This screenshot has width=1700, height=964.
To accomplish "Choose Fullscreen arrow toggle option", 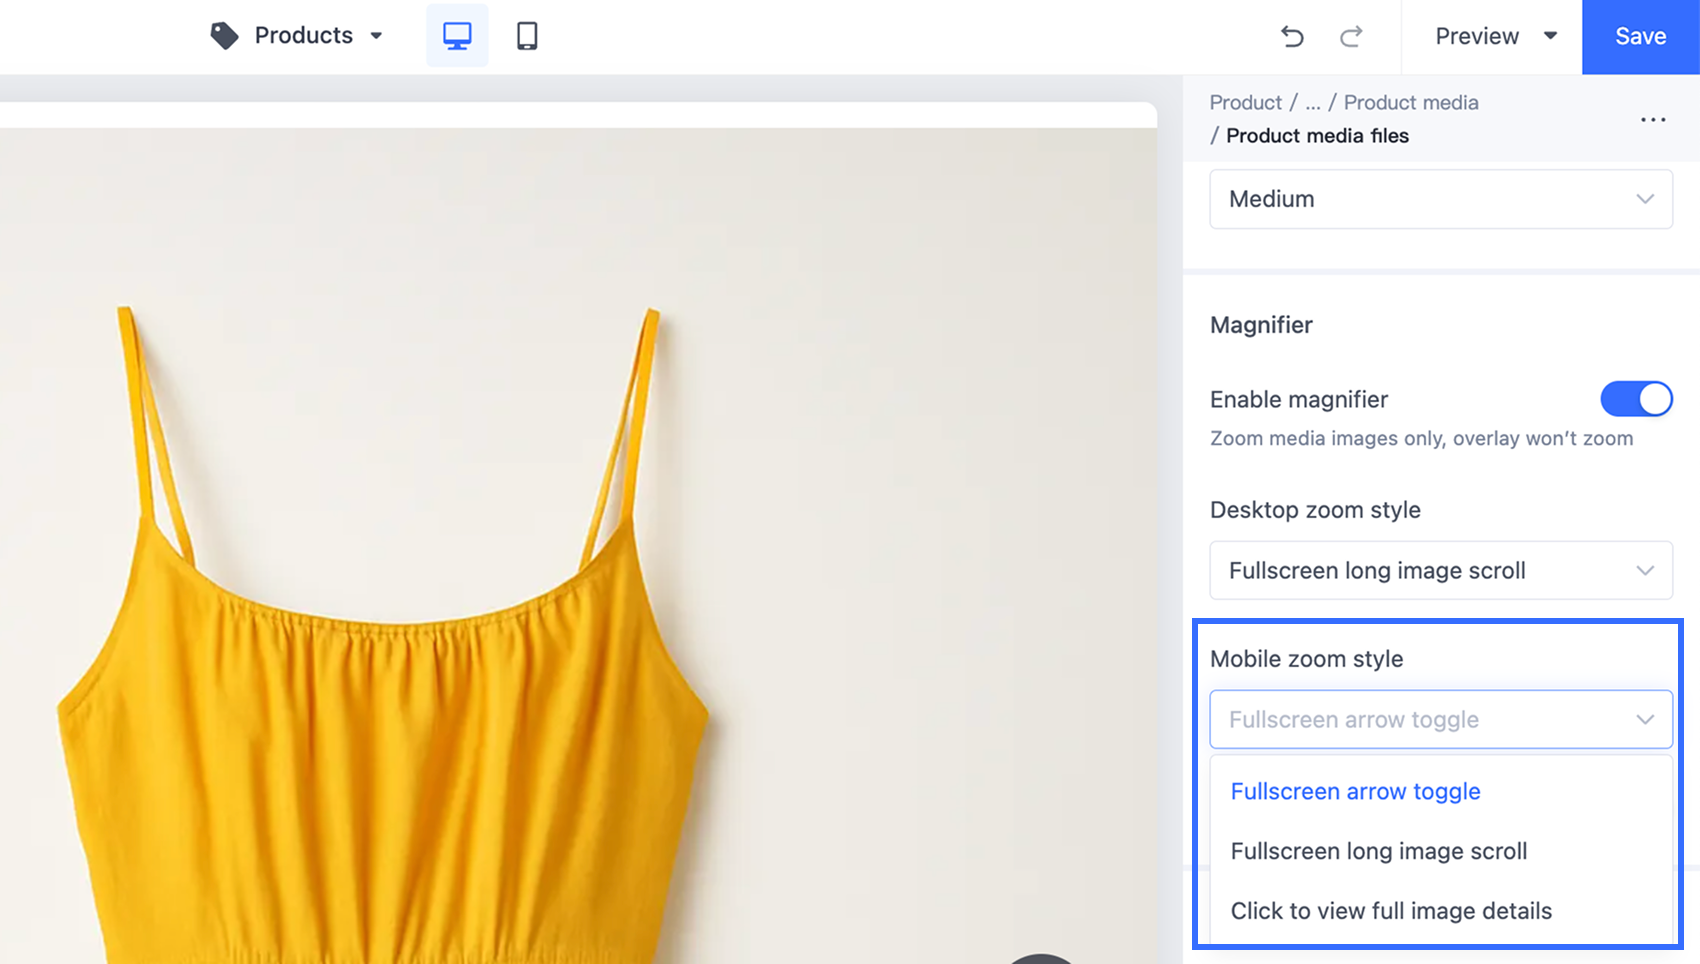I will click(1355, 791).
